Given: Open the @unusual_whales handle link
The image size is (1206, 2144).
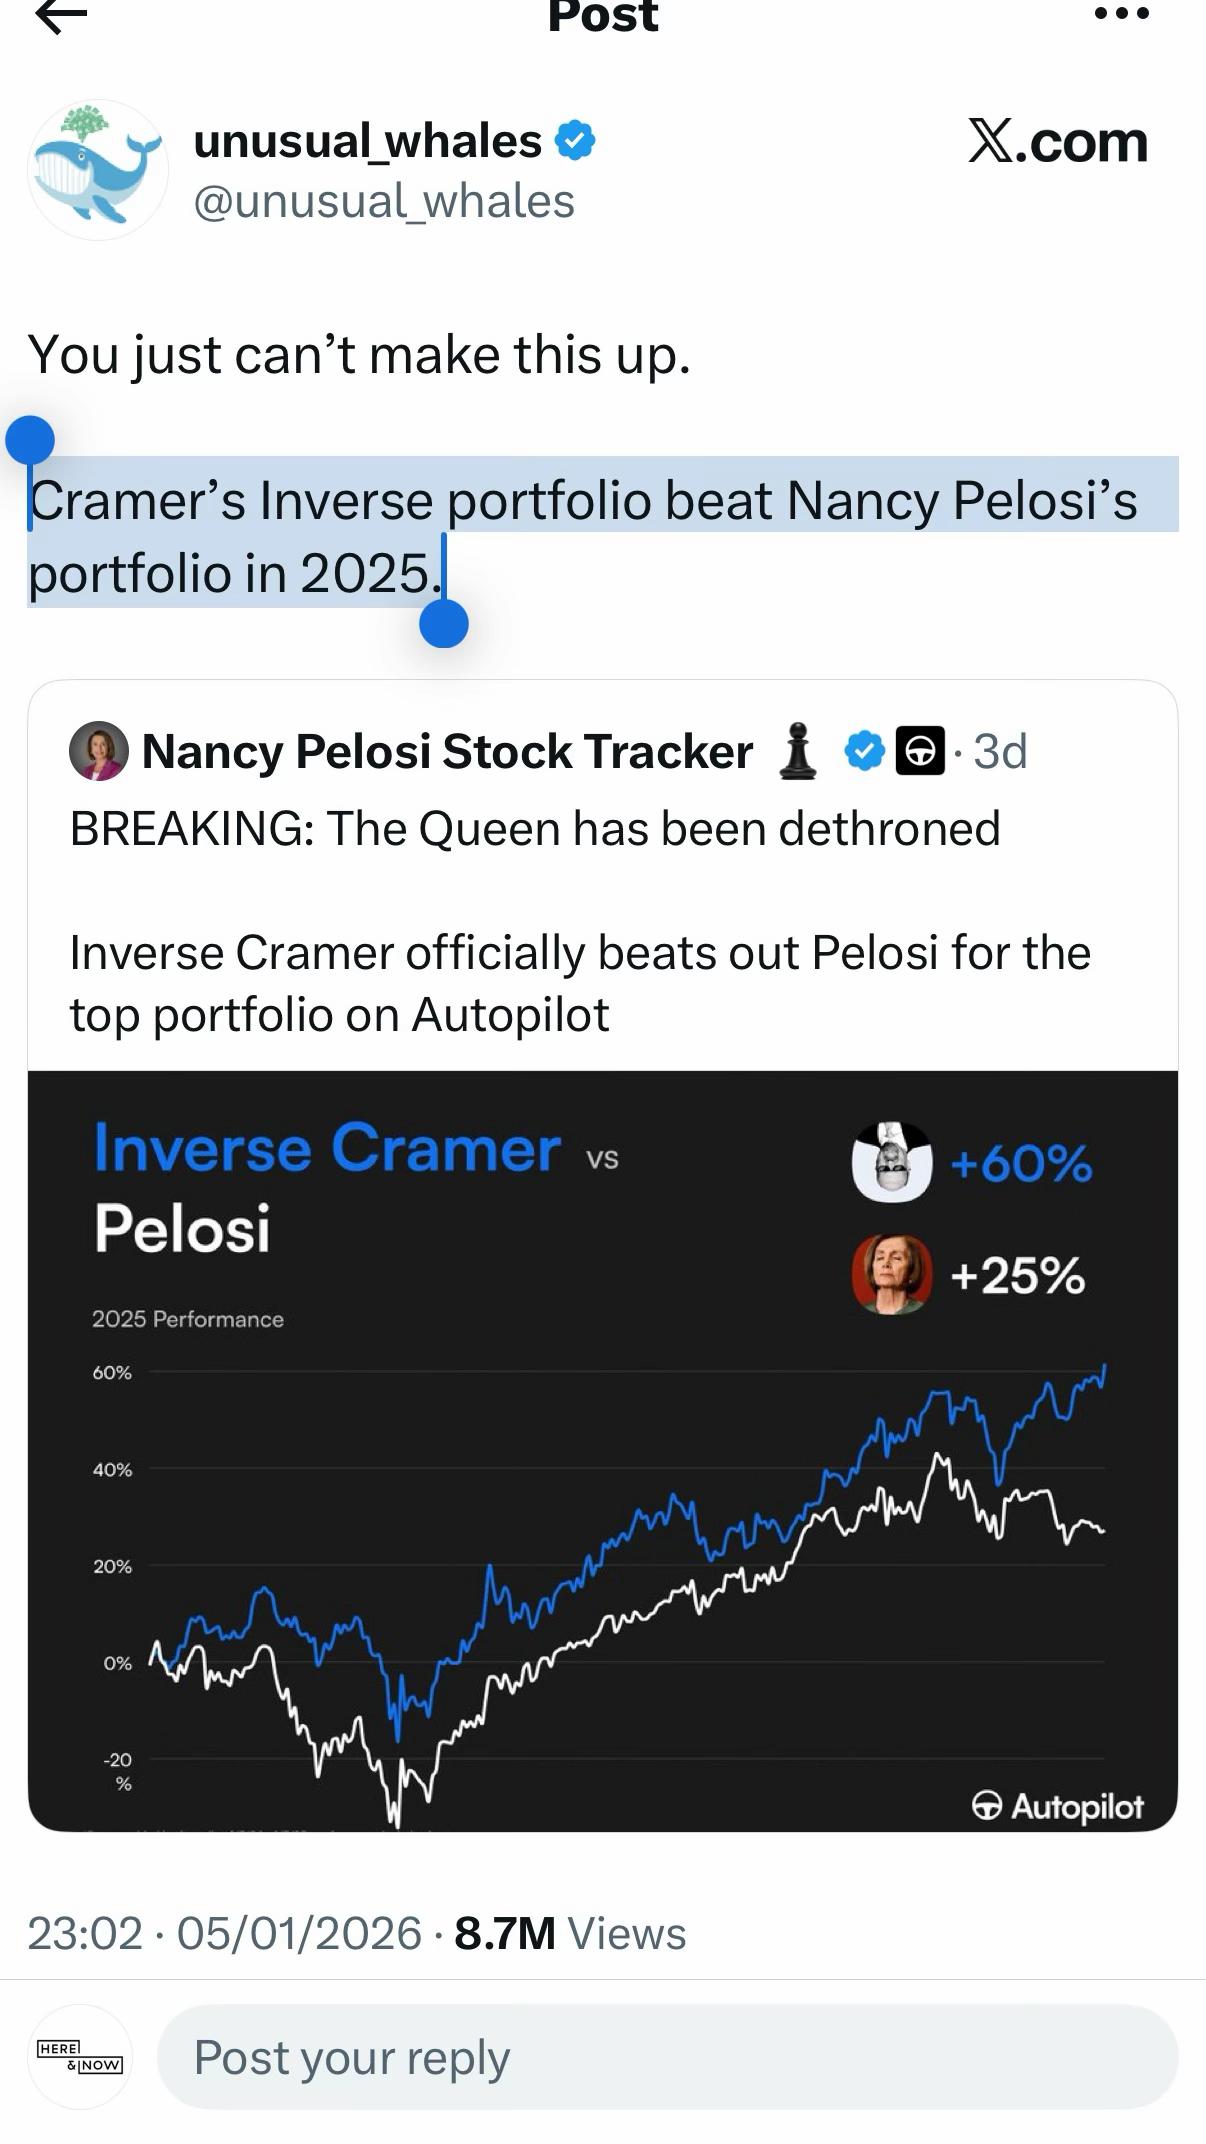Looking at the screenshot, I should pos(384,202).
